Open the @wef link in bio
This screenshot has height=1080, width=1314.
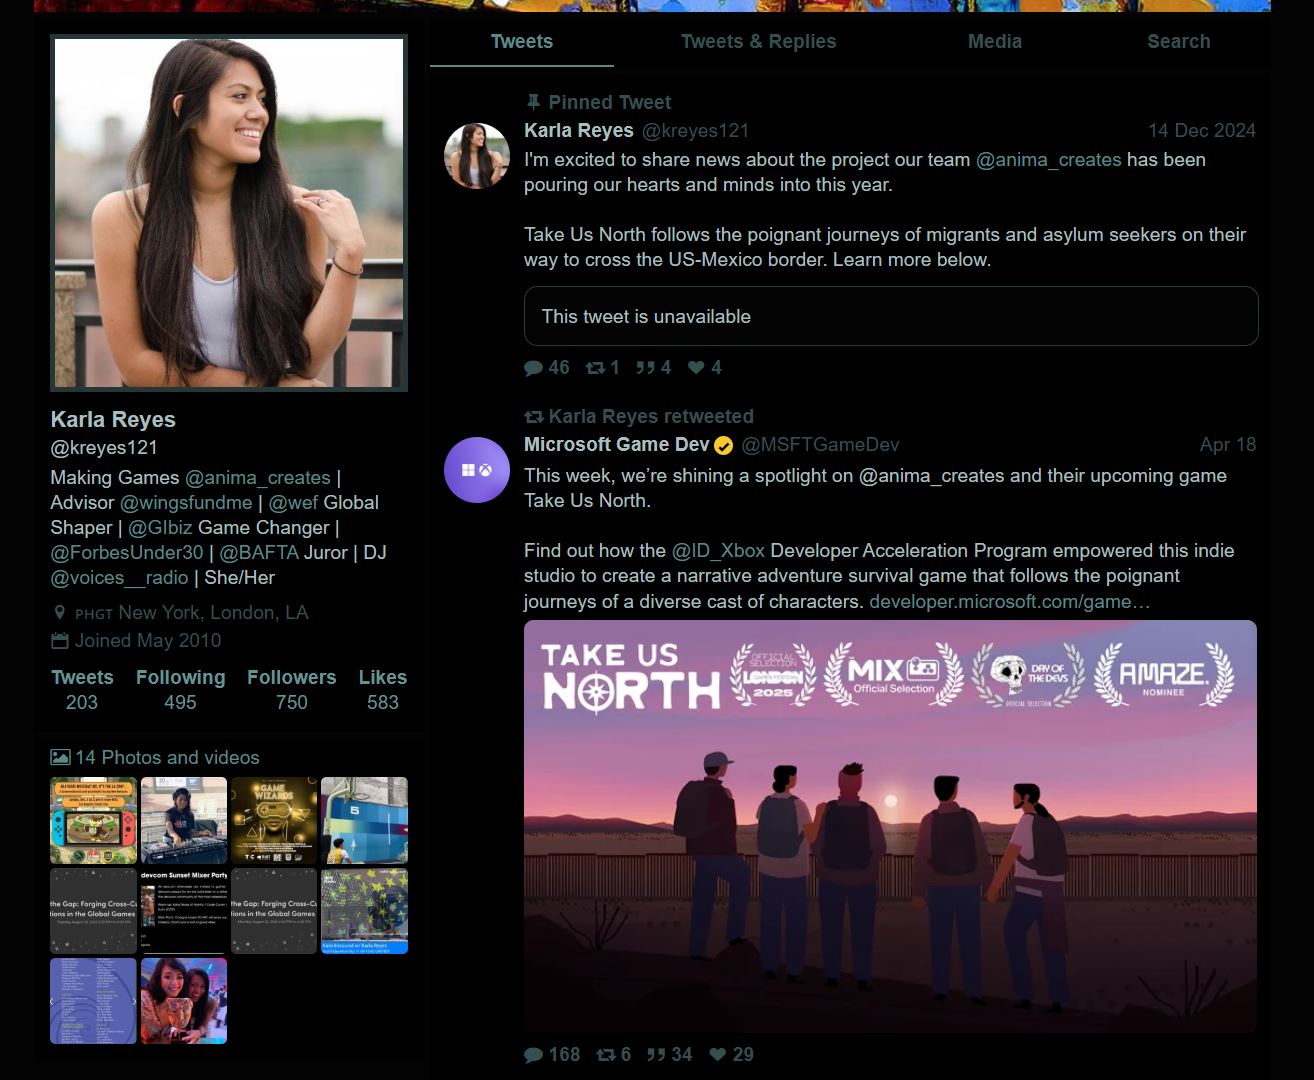pos(293,503)
